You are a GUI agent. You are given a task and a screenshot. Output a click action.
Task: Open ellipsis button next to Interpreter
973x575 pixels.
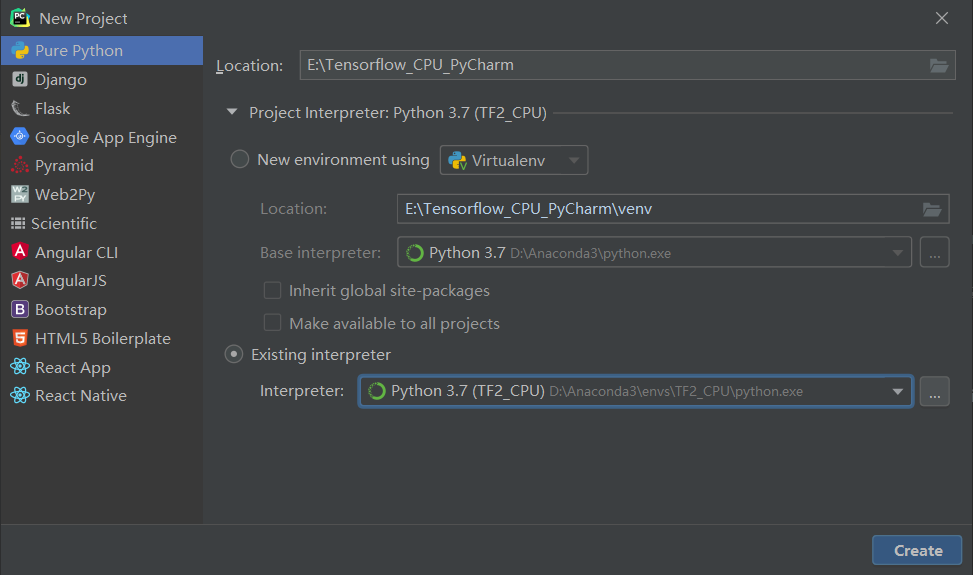click(x=935, y=391)
